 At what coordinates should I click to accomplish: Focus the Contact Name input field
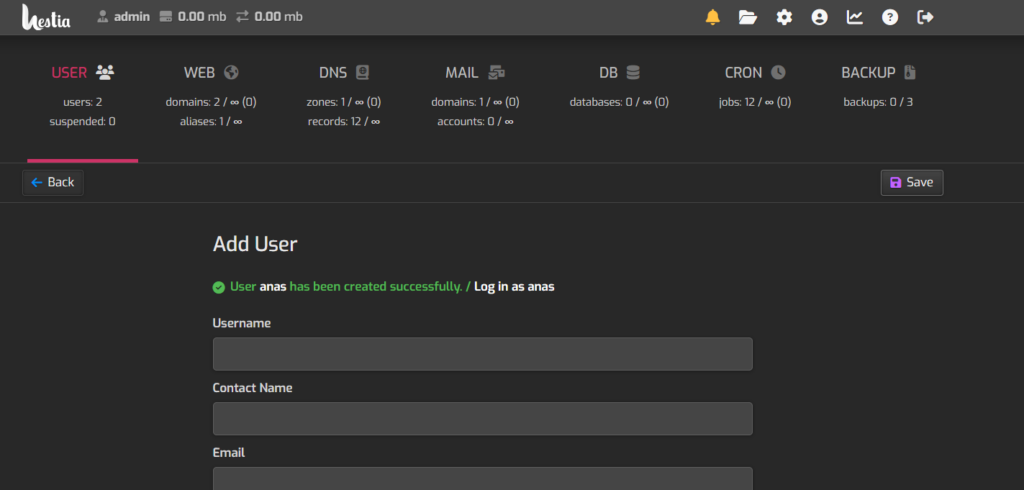click(483, 419)
